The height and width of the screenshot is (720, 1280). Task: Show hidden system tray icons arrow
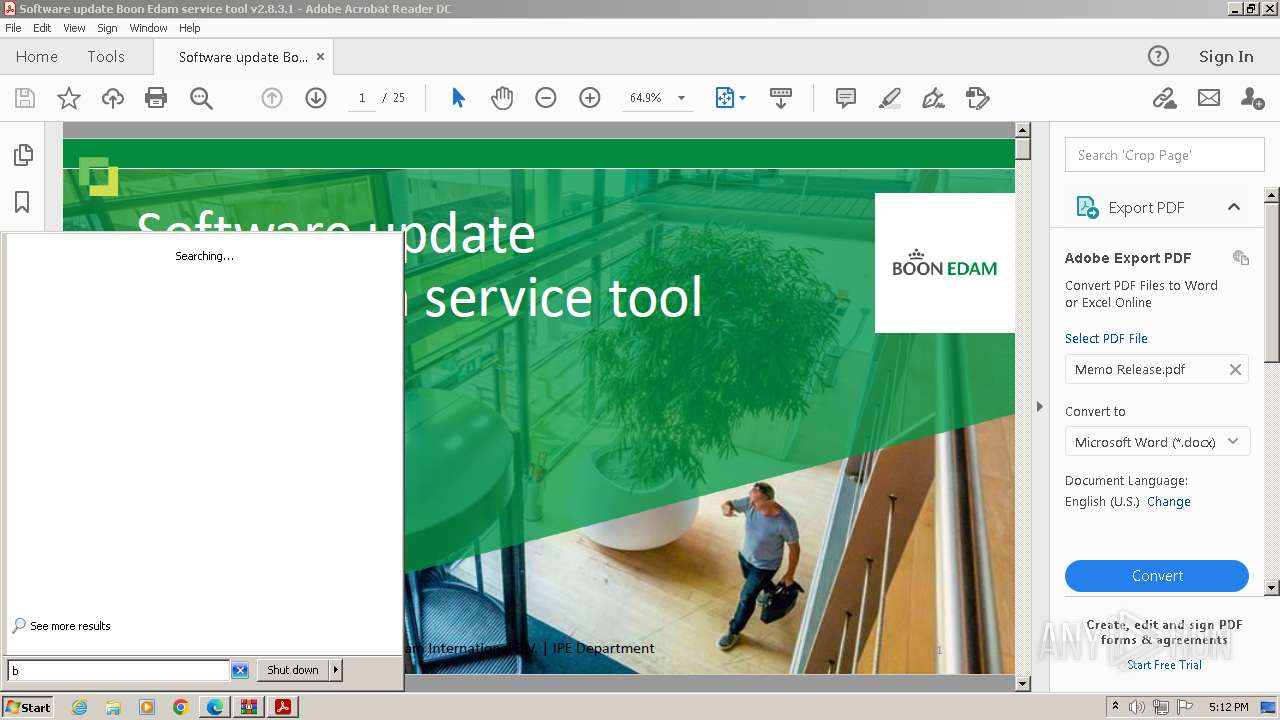[1115, 707]
